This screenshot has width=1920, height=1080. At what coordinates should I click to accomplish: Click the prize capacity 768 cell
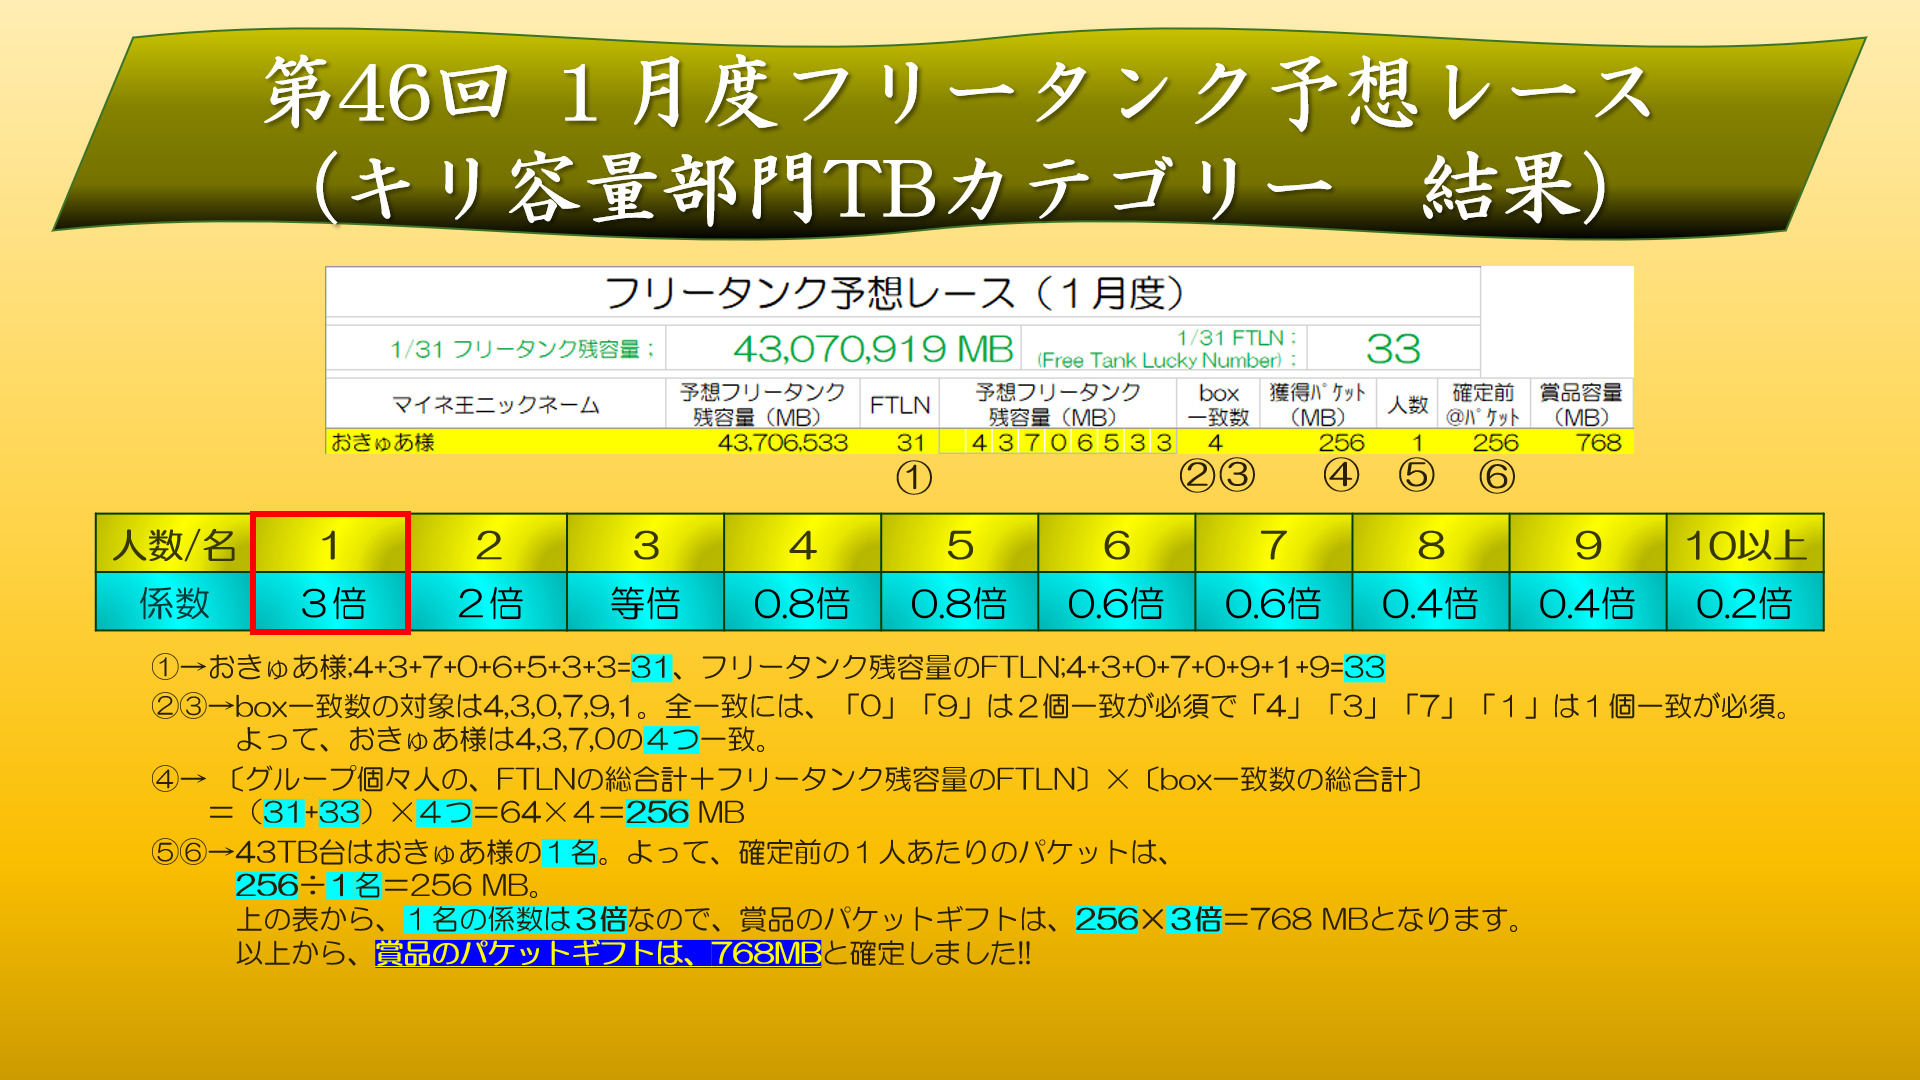click(1597, 442)
